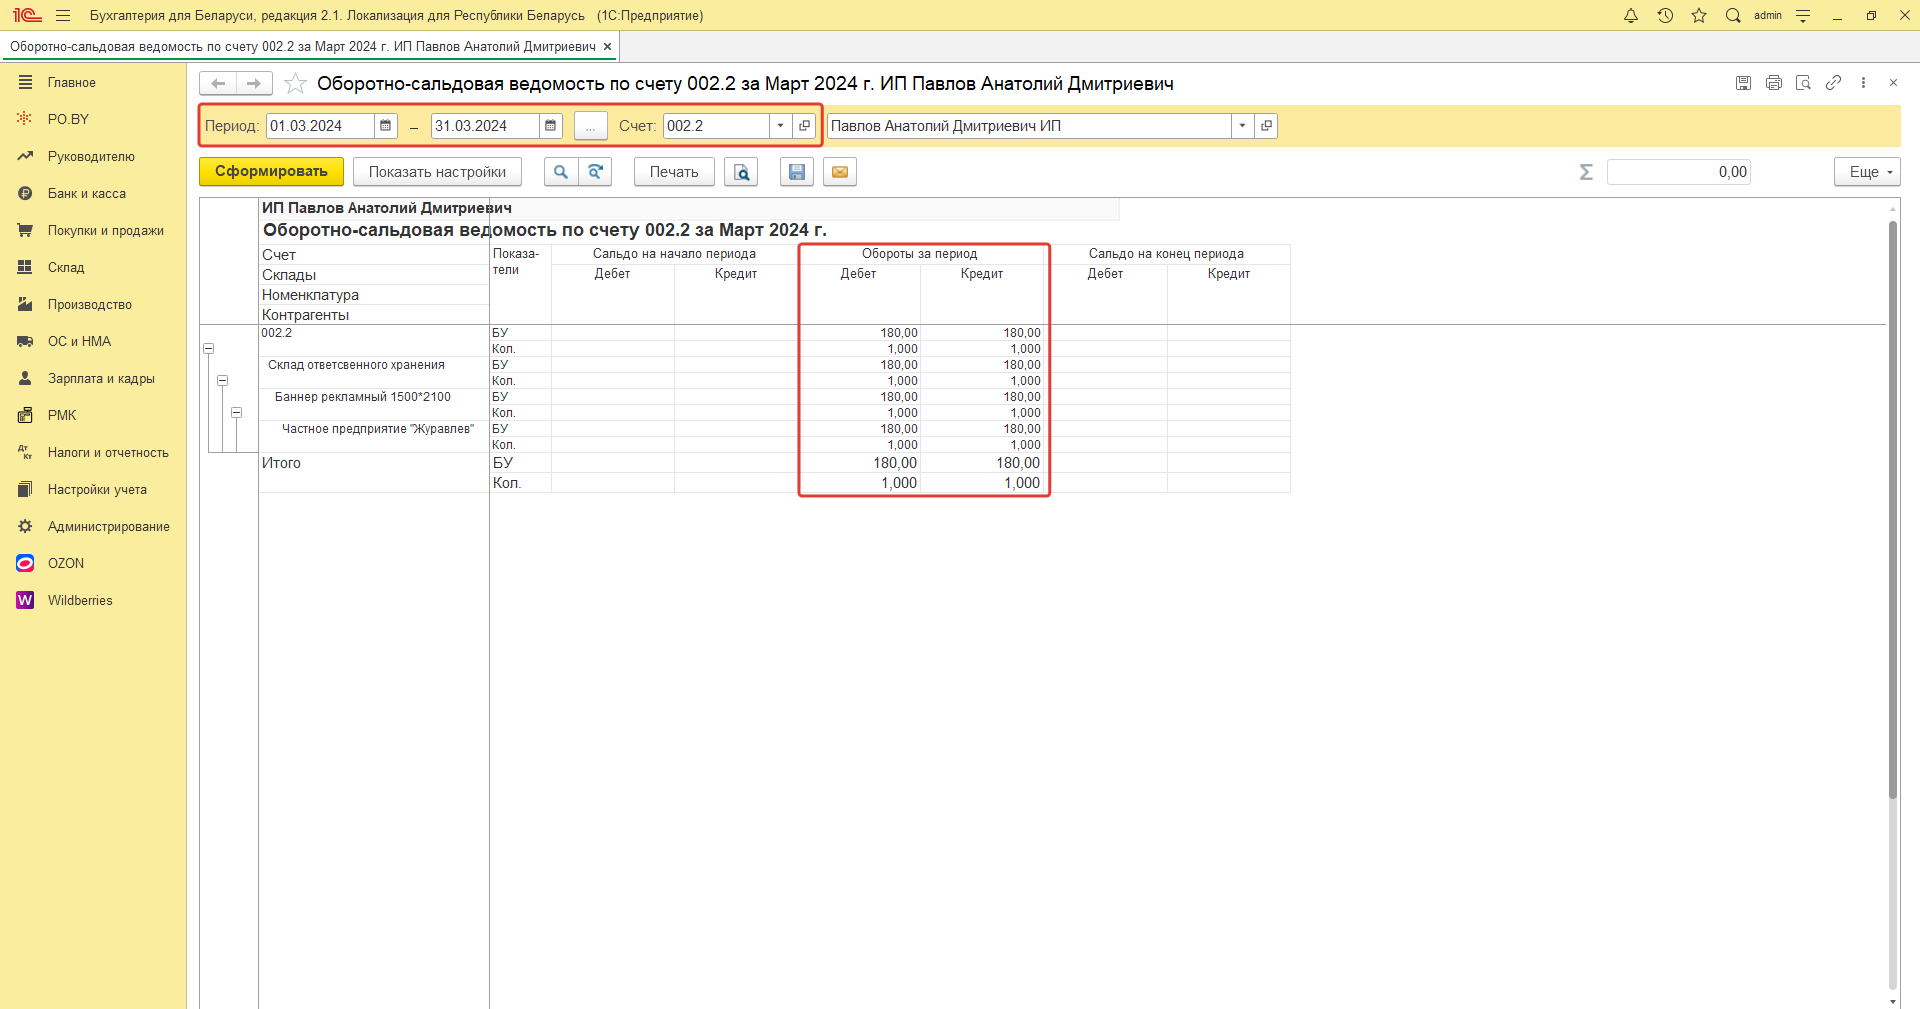Click start date field 01.03.2024
The image size is (1920, 1009).
click(x=320, y=126)
